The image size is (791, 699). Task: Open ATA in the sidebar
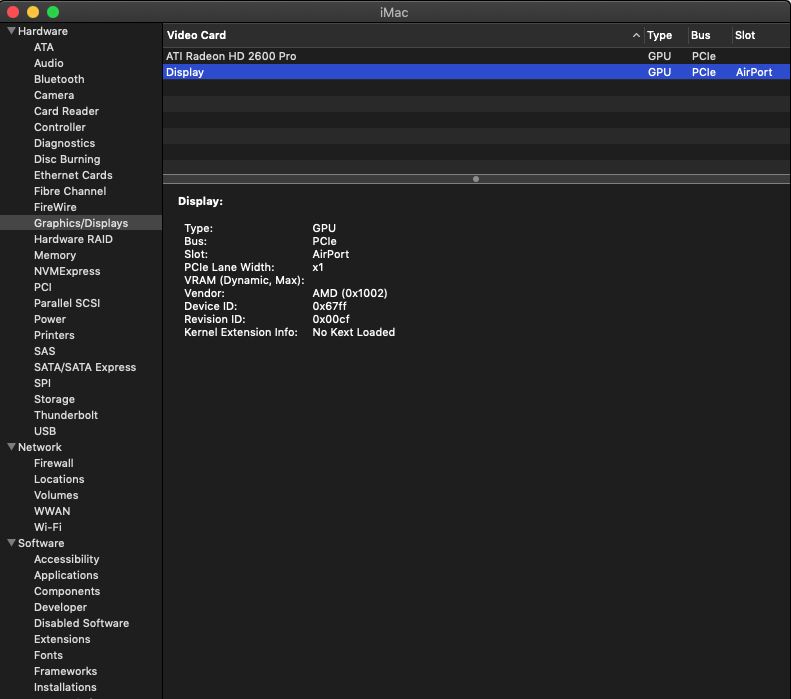tap(44, 47)
